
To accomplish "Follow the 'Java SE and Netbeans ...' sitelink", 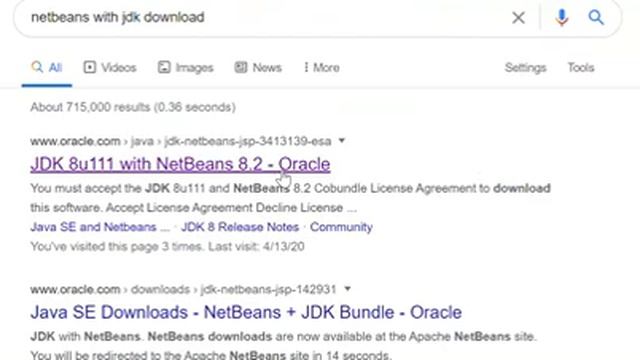I will tap(100, 227).
